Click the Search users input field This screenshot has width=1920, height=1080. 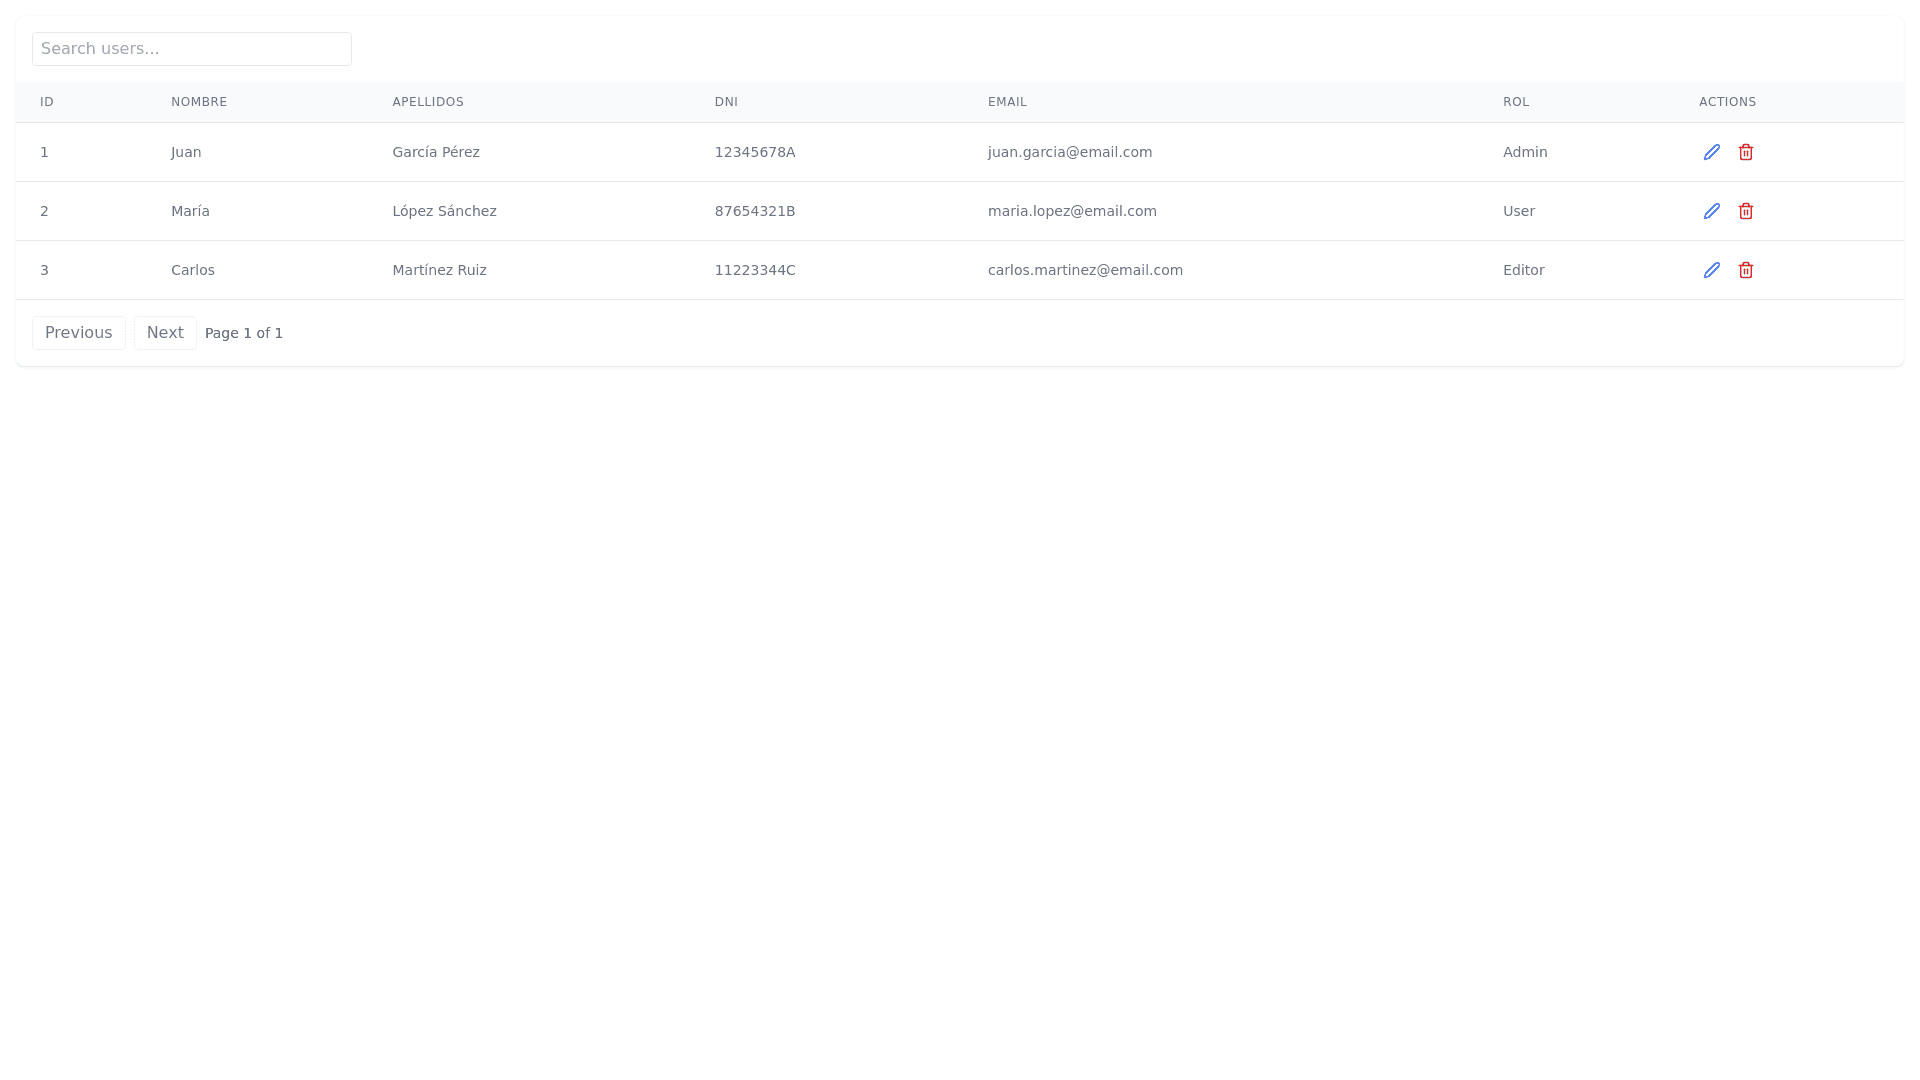click(192, 49)
